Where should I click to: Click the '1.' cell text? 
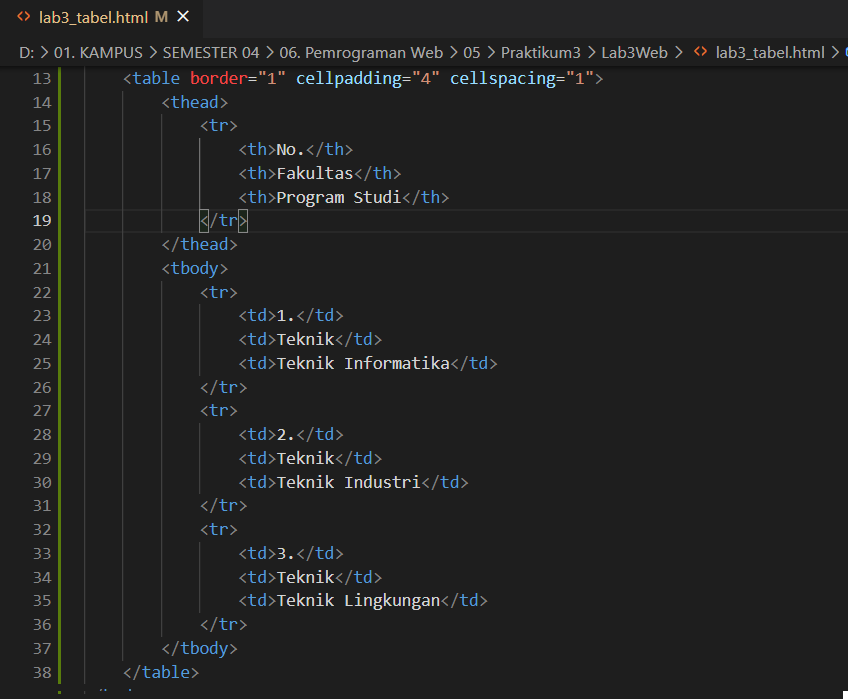[286, 315]
